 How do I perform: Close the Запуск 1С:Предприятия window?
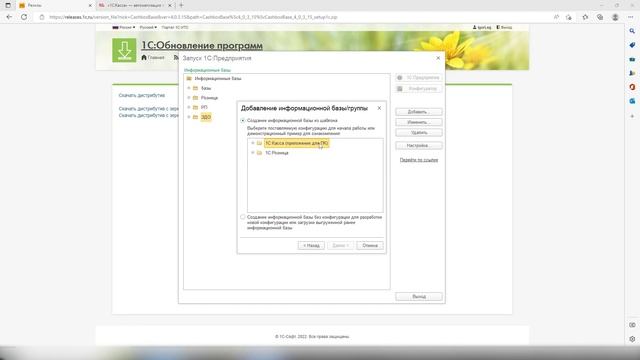(438, 58)
